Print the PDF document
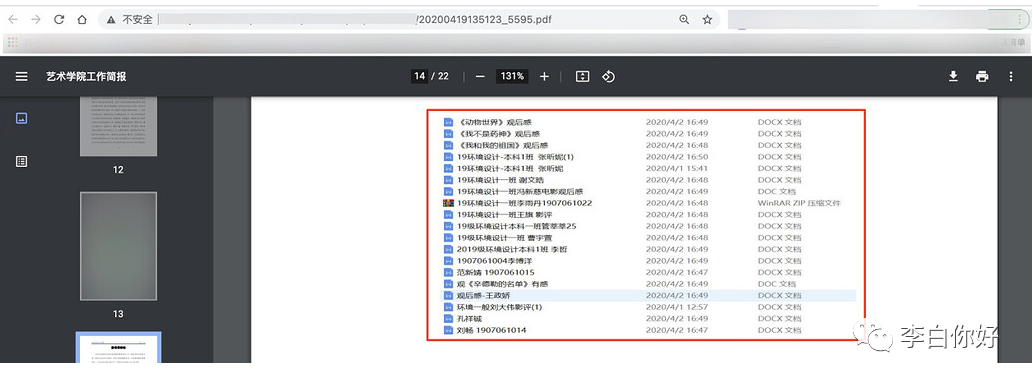Screen dimensions: 1033x382 point(982,76)
